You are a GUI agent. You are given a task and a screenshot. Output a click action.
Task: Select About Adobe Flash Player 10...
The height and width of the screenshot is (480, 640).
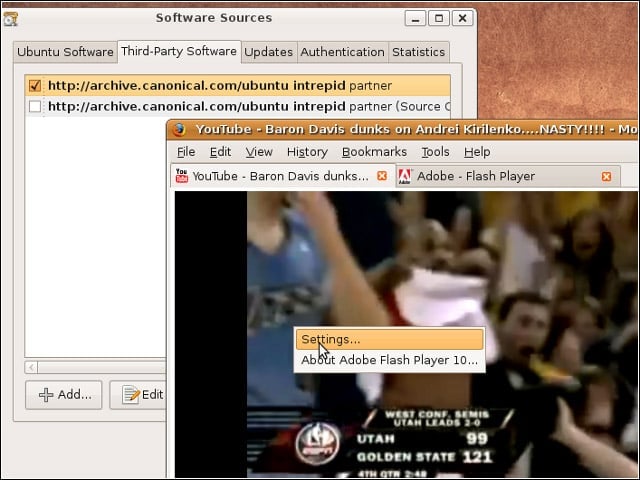click(x=389, y=360)
